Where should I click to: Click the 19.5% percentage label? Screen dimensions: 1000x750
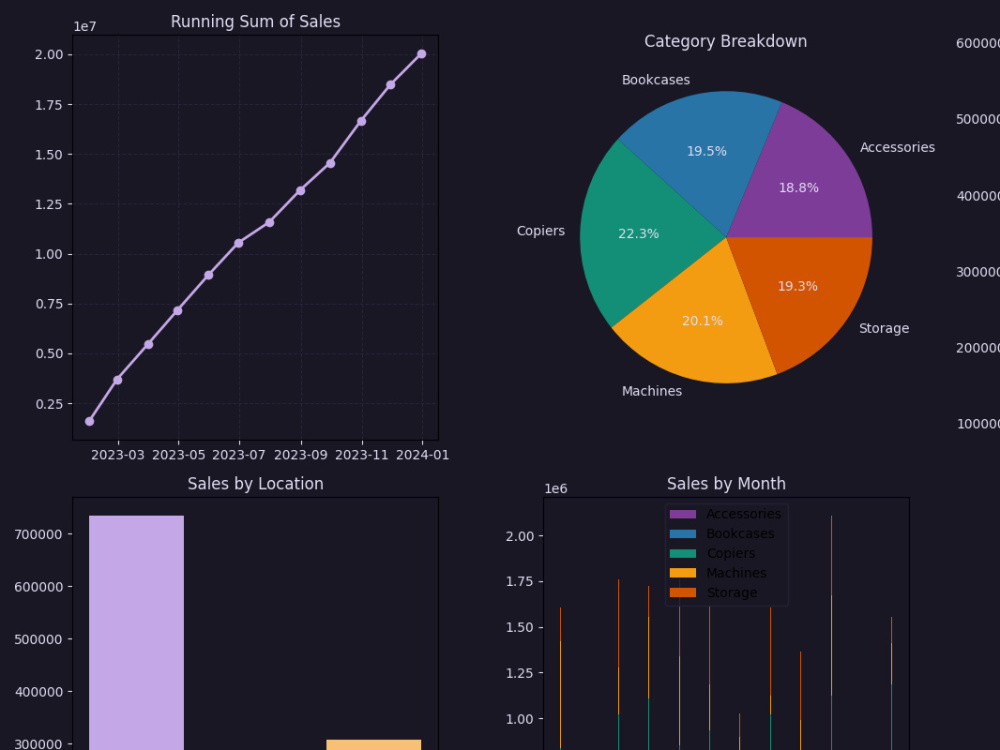(x=707, y=151)
